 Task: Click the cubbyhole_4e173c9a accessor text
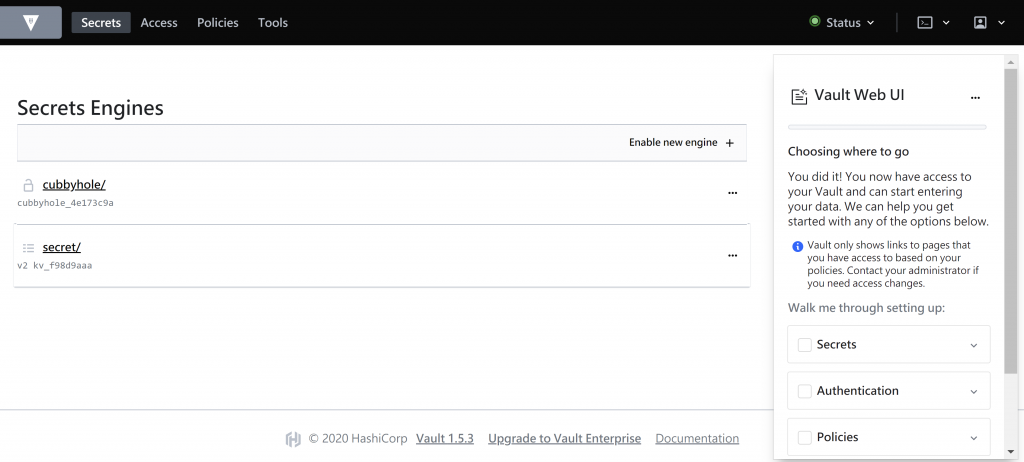[65, 203]
